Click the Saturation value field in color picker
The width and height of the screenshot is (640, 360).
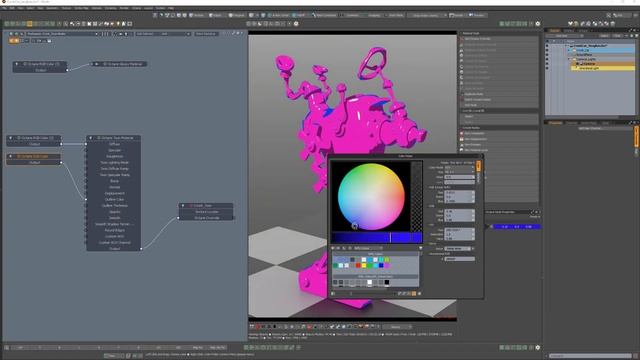459,234
